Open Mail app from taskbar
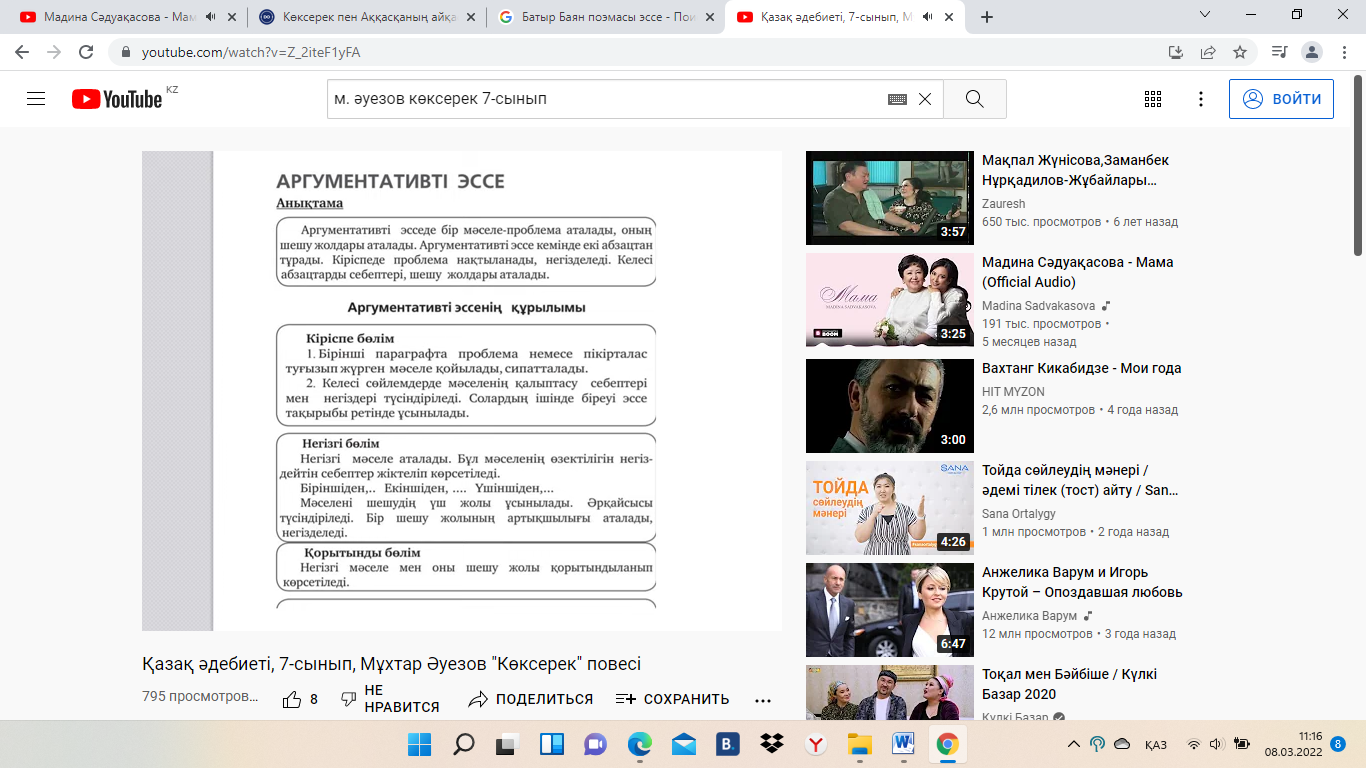This screenshot has width=1366, height=768. 683,744
